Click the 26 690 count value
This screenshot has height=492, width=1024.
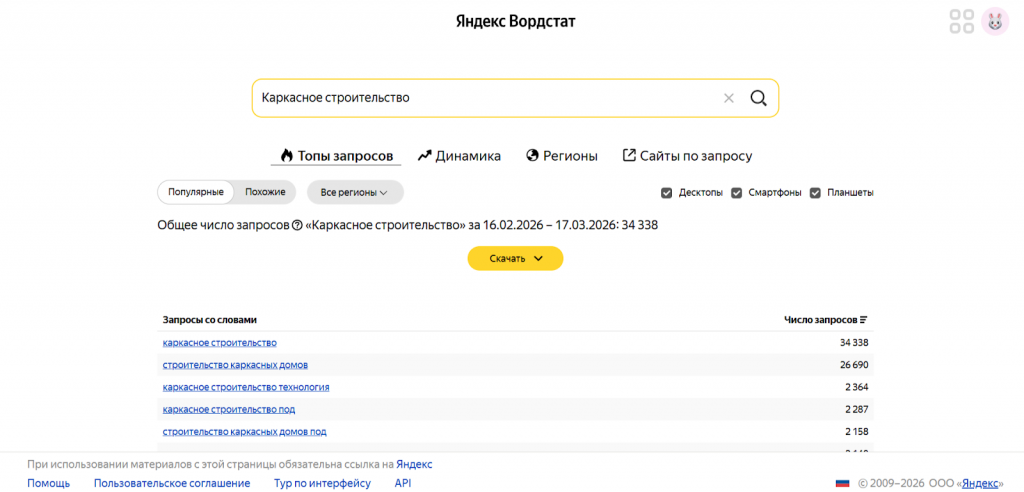coord(854,365)
